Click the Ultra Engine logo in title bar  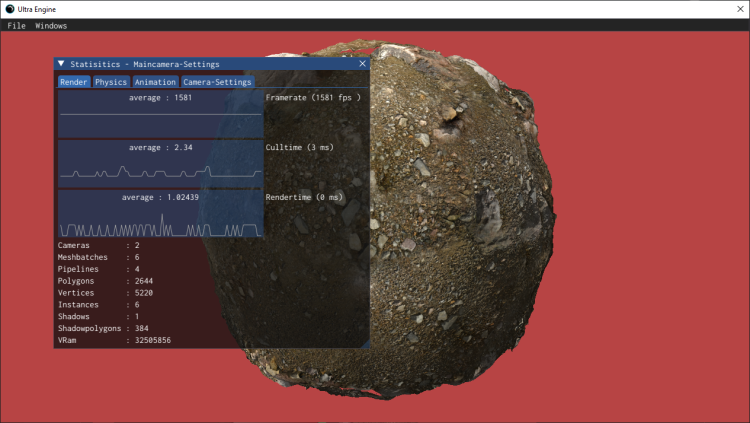9,8
